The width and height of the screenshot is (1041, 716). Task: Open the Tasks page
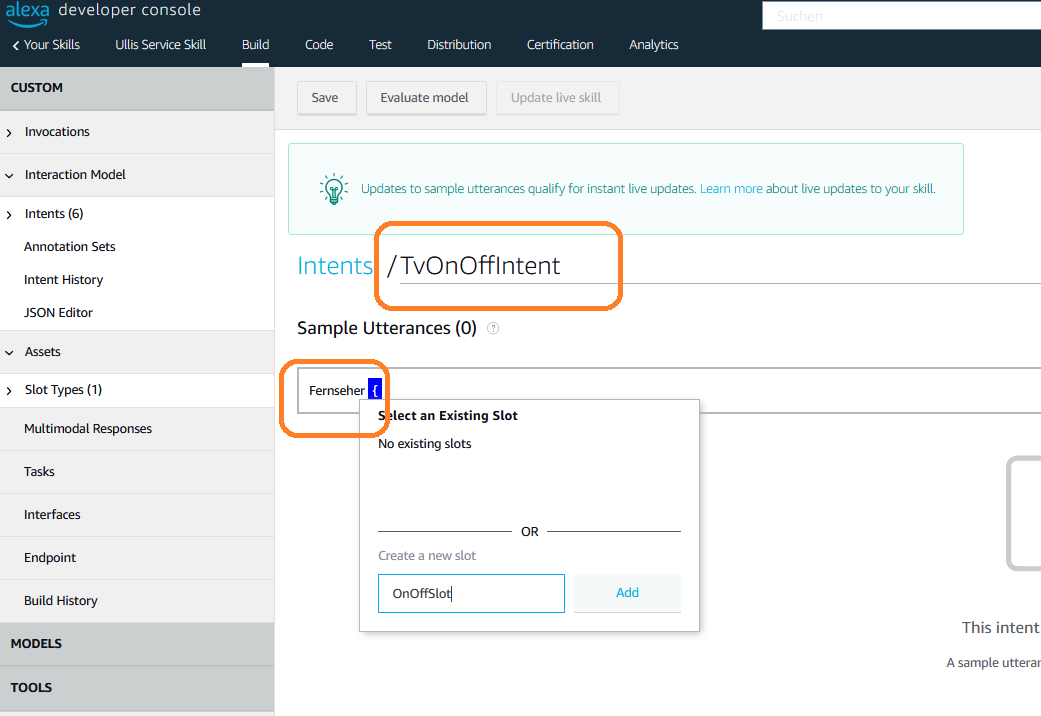coord(39,472)
